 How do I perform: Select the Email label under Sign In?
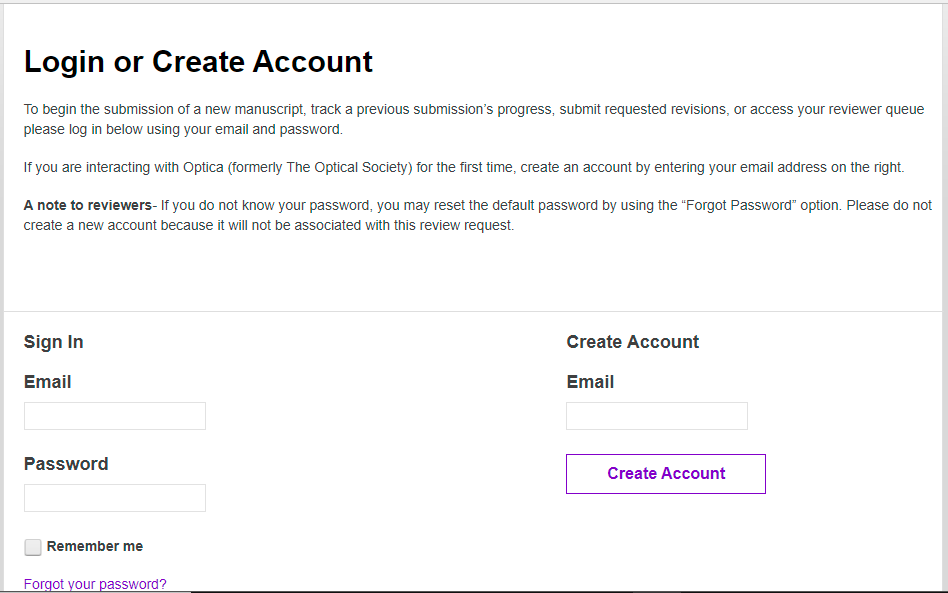(x=48, y=382)
